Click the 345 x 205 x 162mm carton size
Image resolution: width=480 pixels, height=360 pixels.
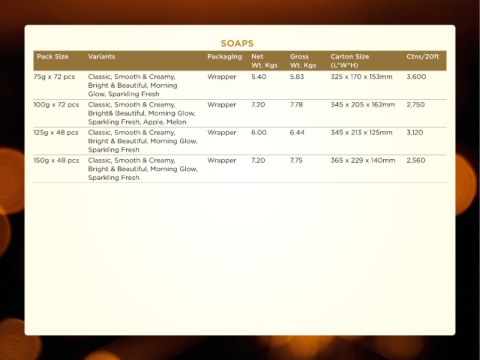[363, 105]
